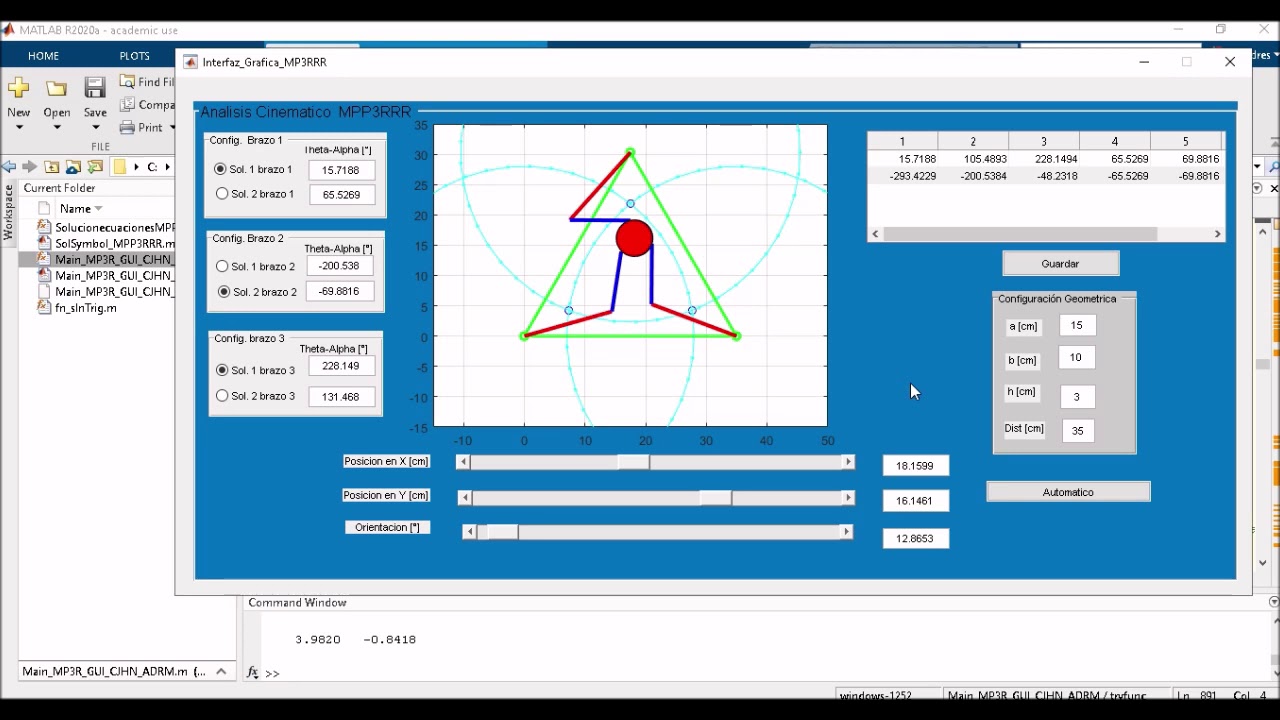Screen dimensions: 1280x720
Task: Open the Open dropdown arrow
Action: coord(56,128)
